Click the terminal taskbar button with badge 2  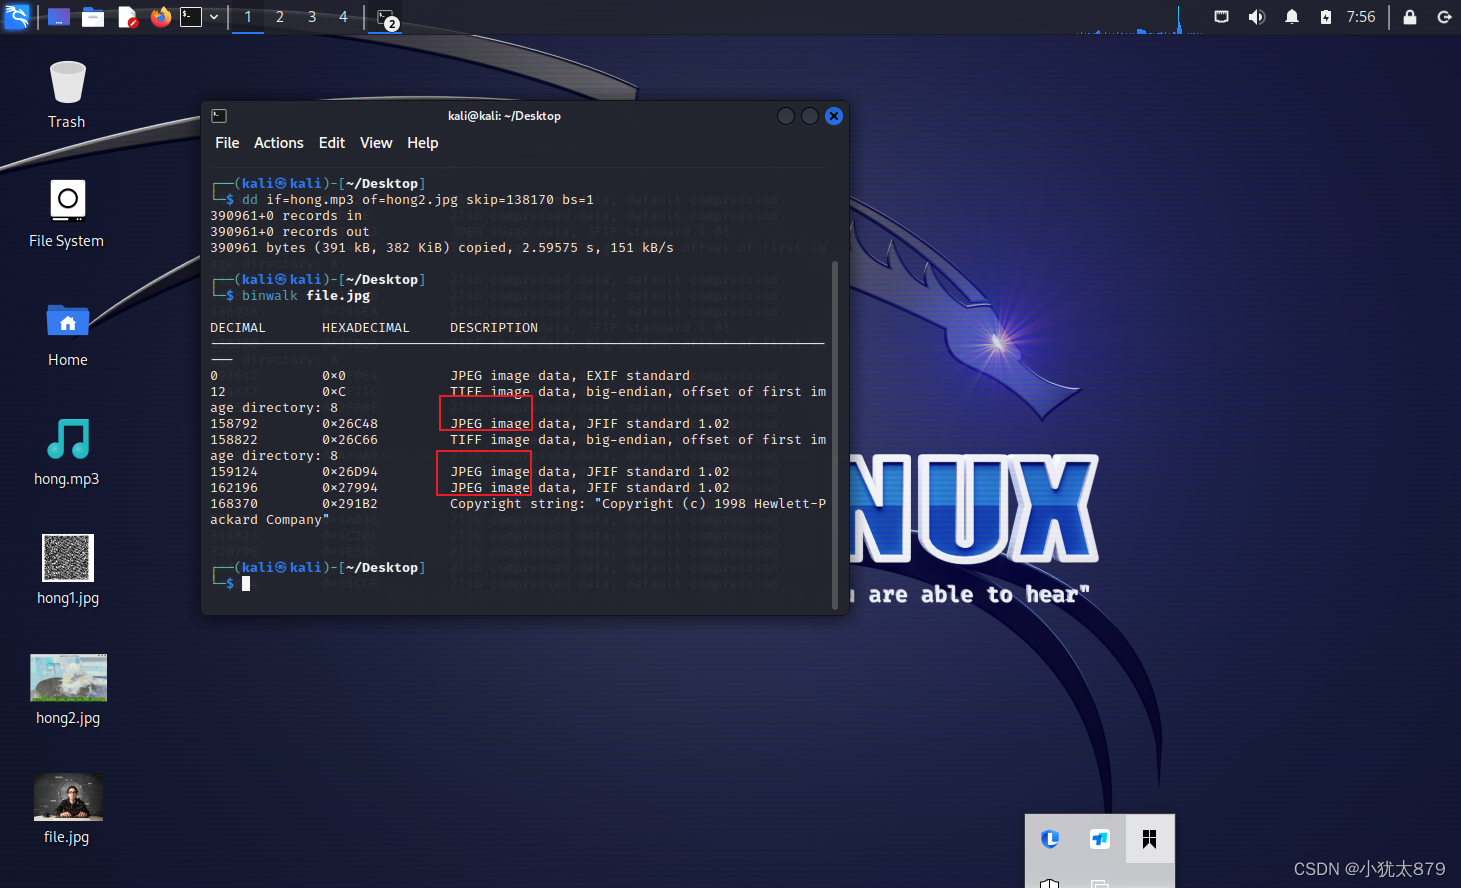[387, 18]
